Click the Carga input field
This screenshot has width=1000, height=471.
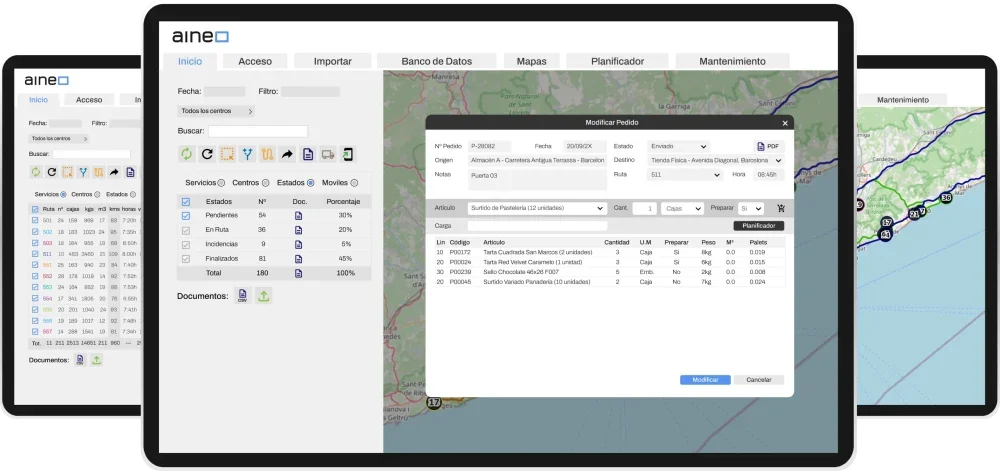tap(537, 226)
